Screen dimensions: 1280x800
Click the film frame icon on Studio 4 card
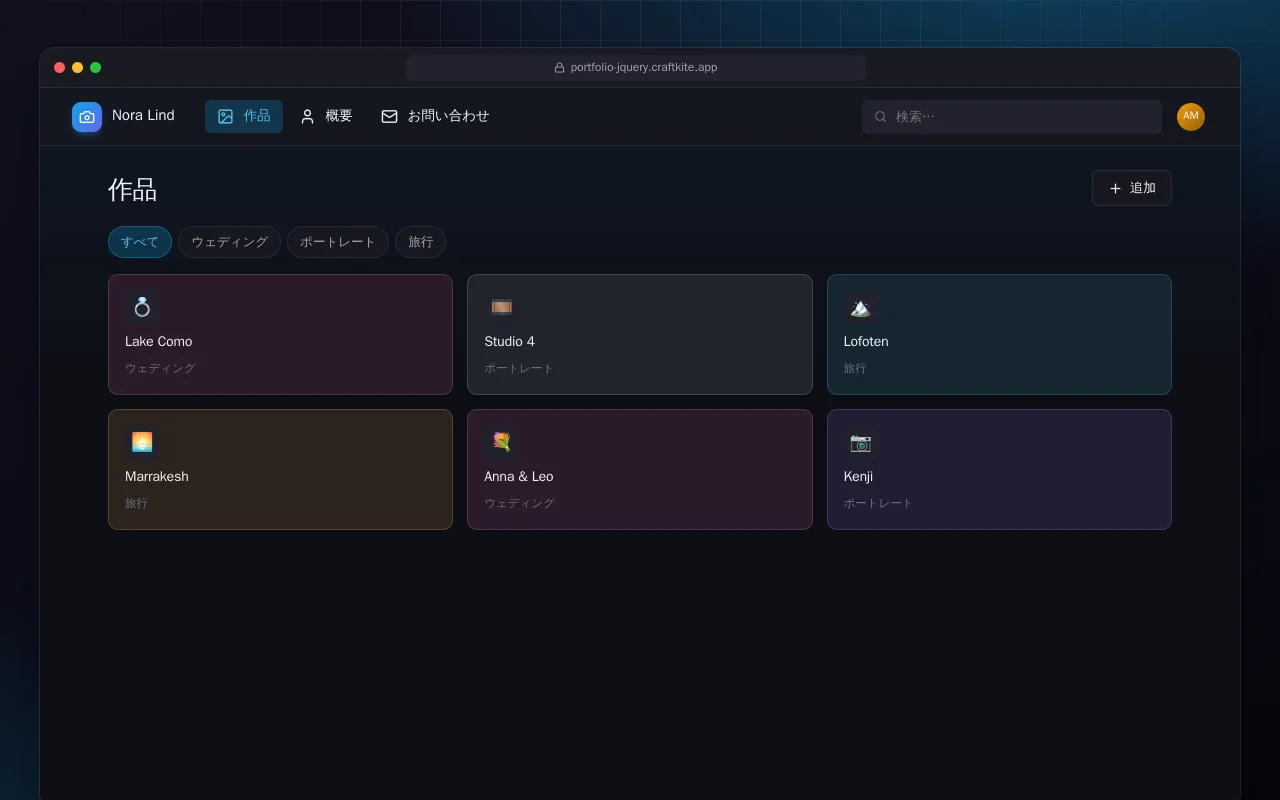[x=501, y=307]
